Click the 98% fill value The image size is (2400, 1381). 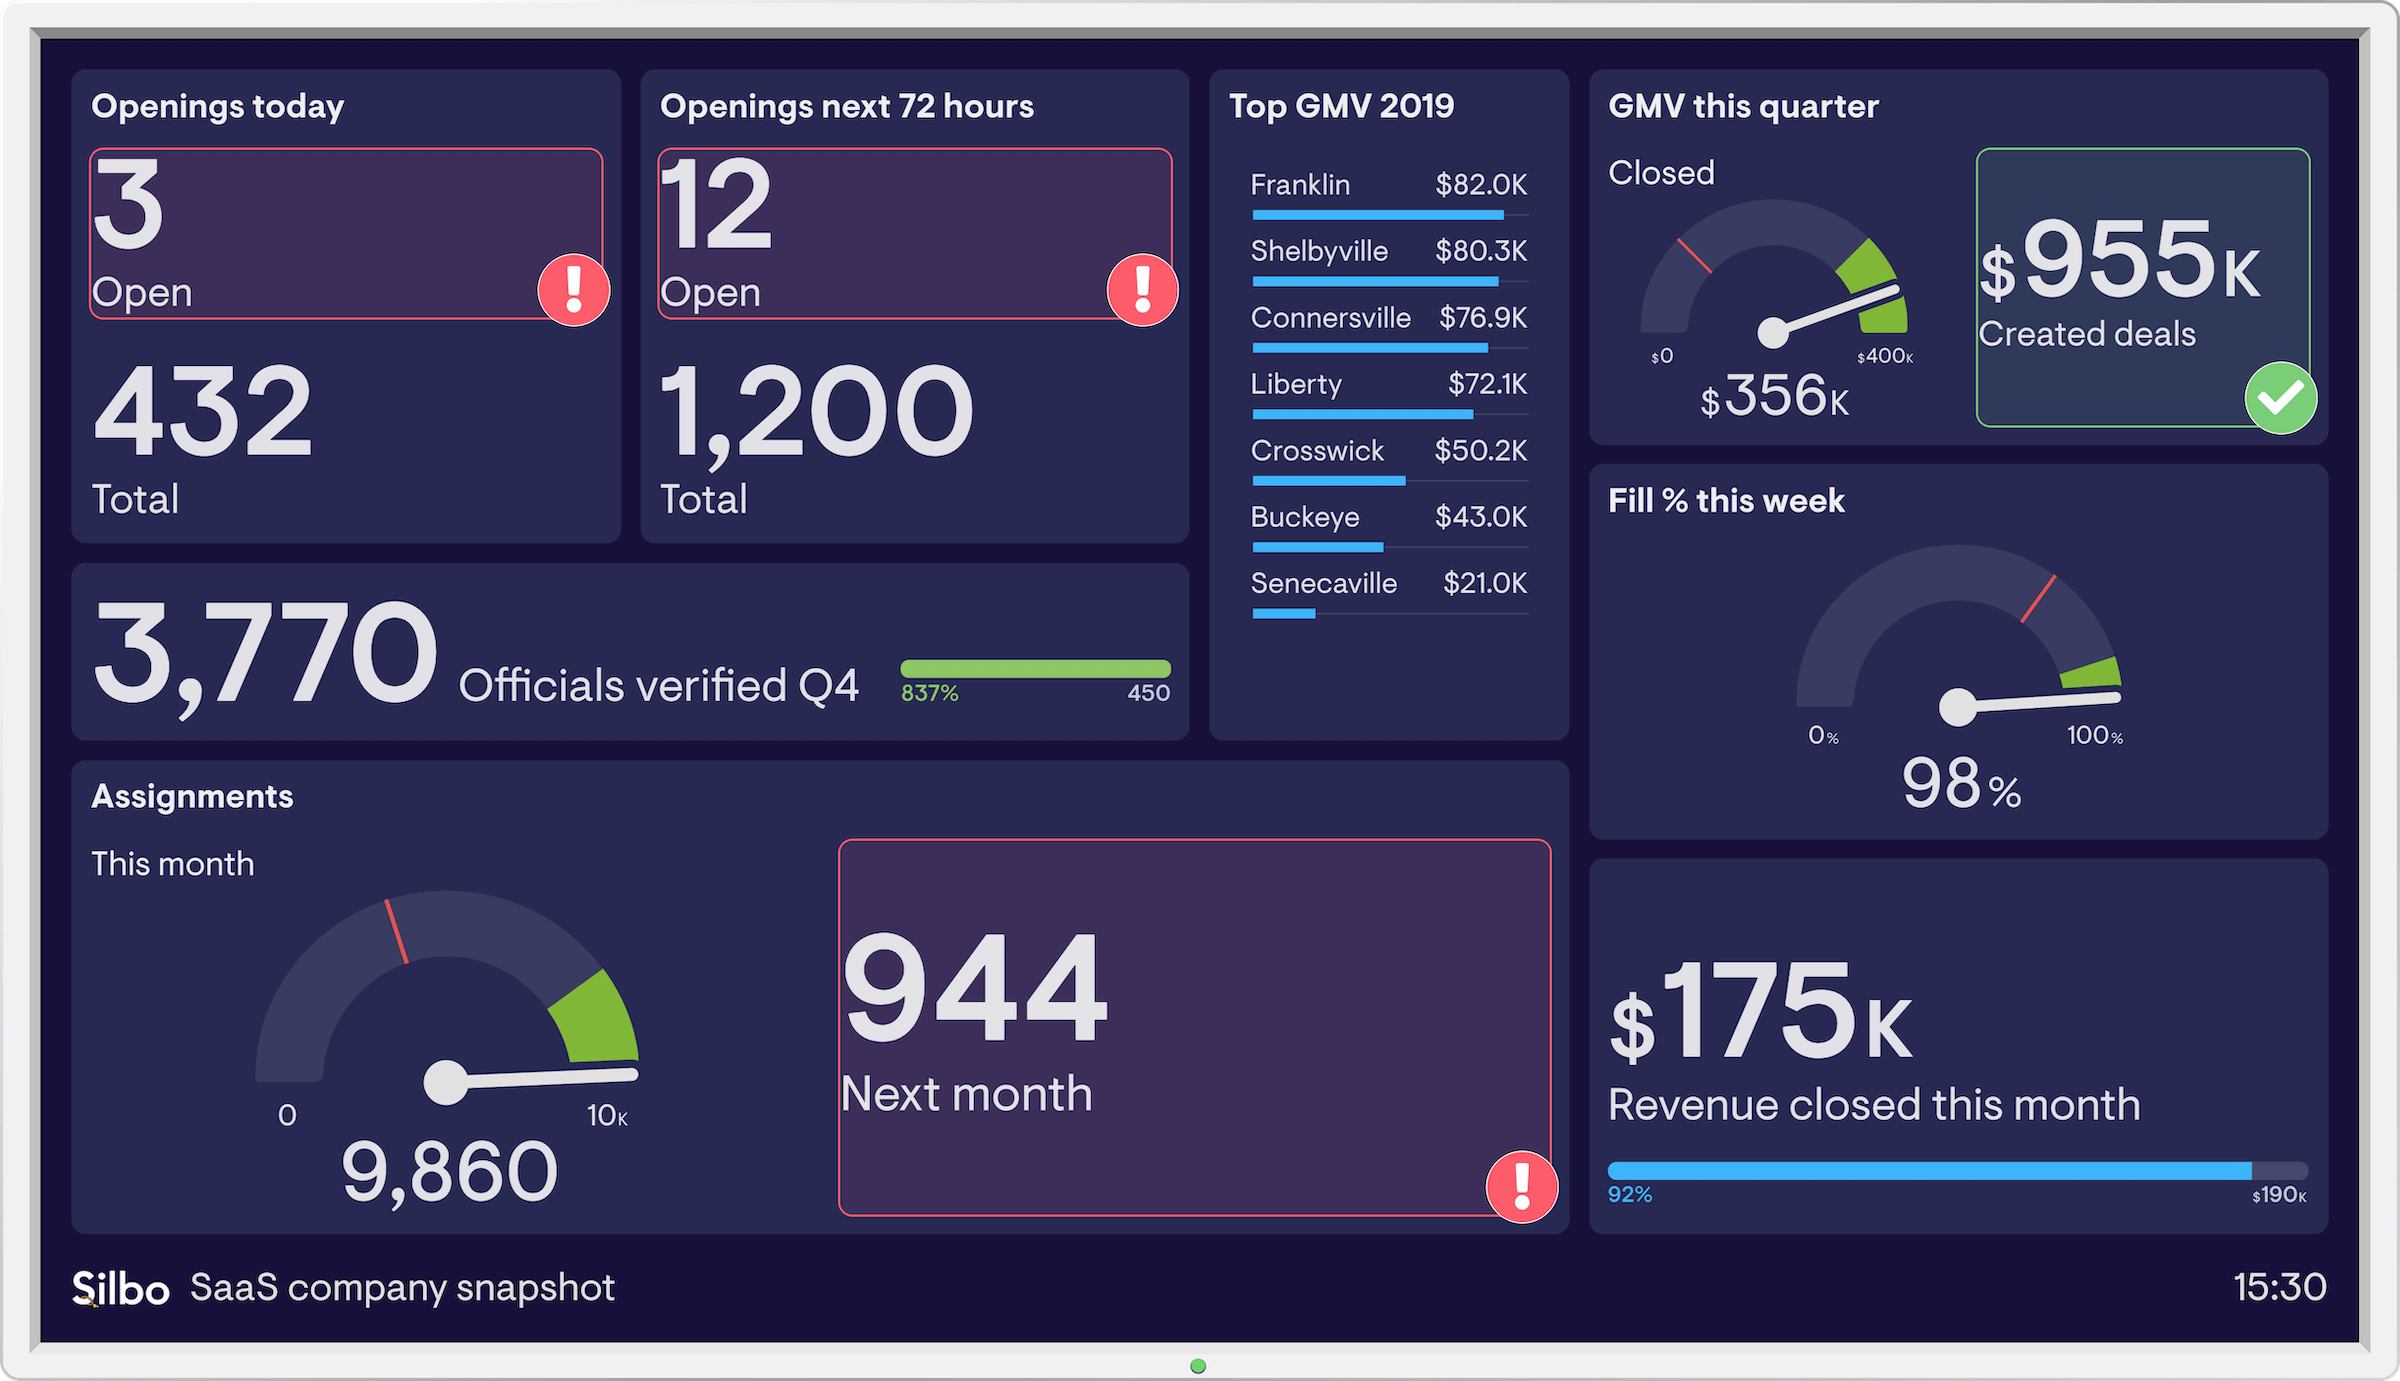pyautogui.click(x=1961, y=783)
